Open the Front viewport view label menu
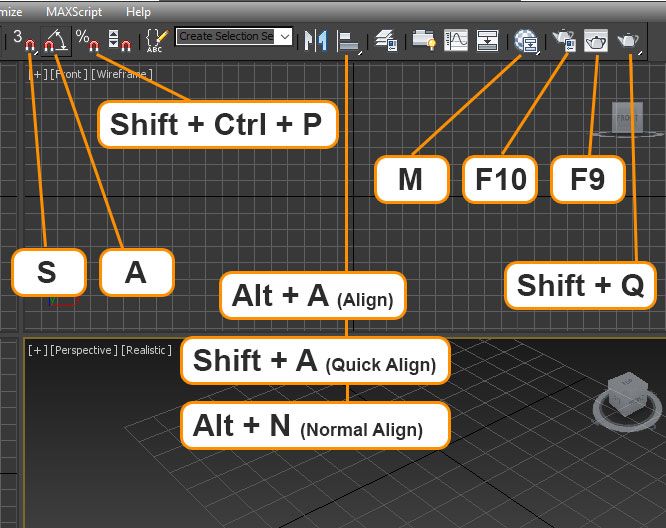666x528 pixels. pyautogui.click(x=69, y=74)
